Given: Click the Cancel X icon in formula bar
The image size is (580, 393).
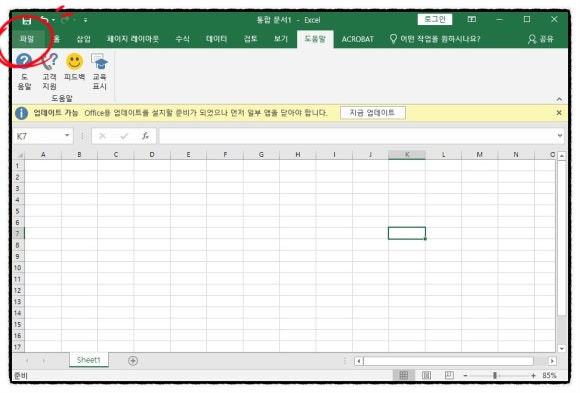Looking at the screenshot, I should pyautogui.click(x=102, y=136).
